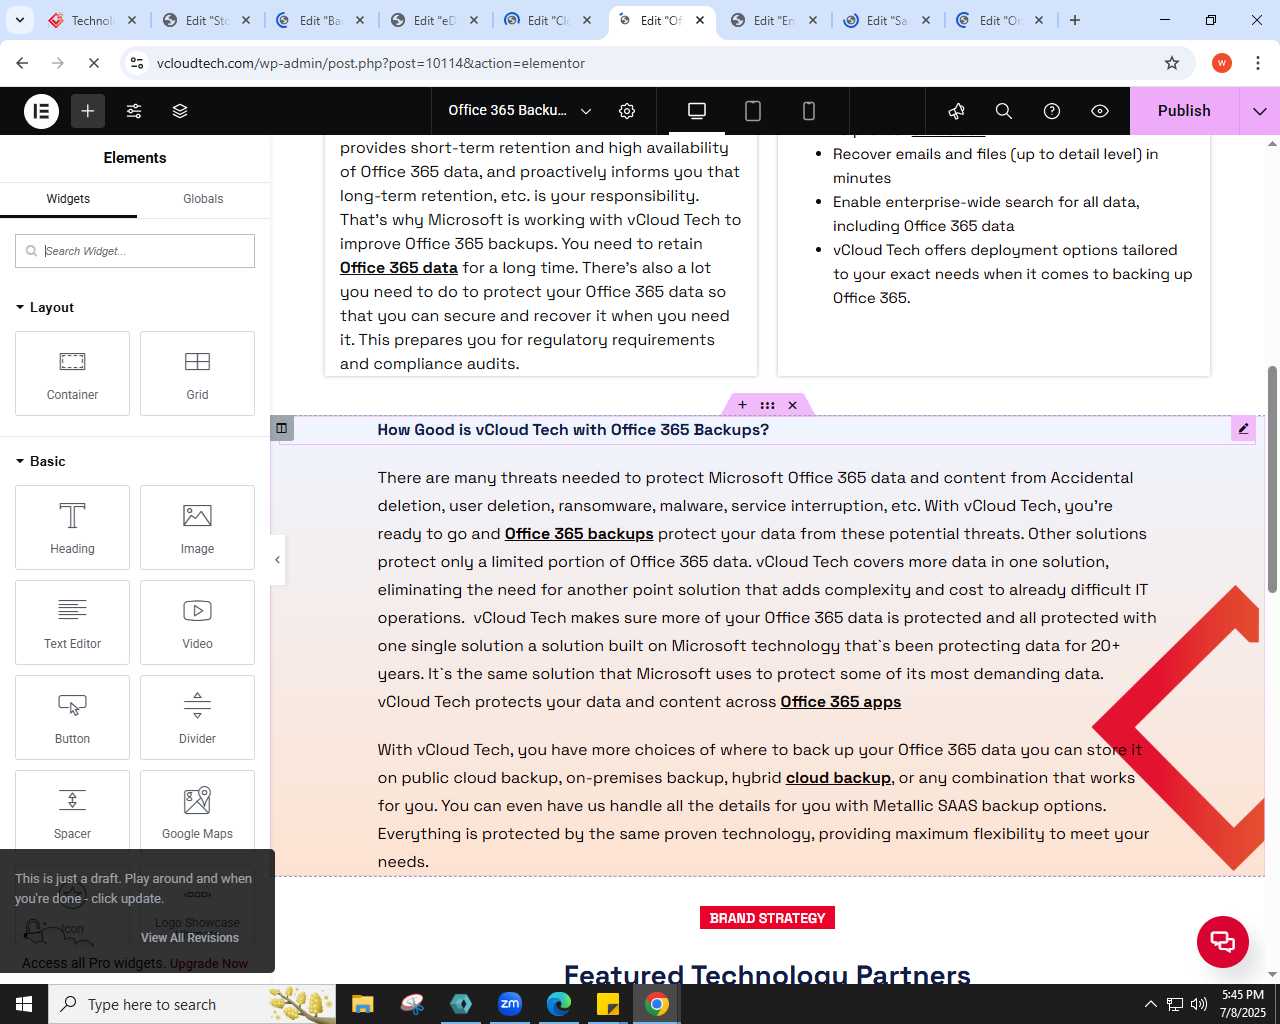Viewport: 1280px width, 1024px height.
Task: Switch to Tablet device view
Action: pyautogui.click(x=753, y=111)
